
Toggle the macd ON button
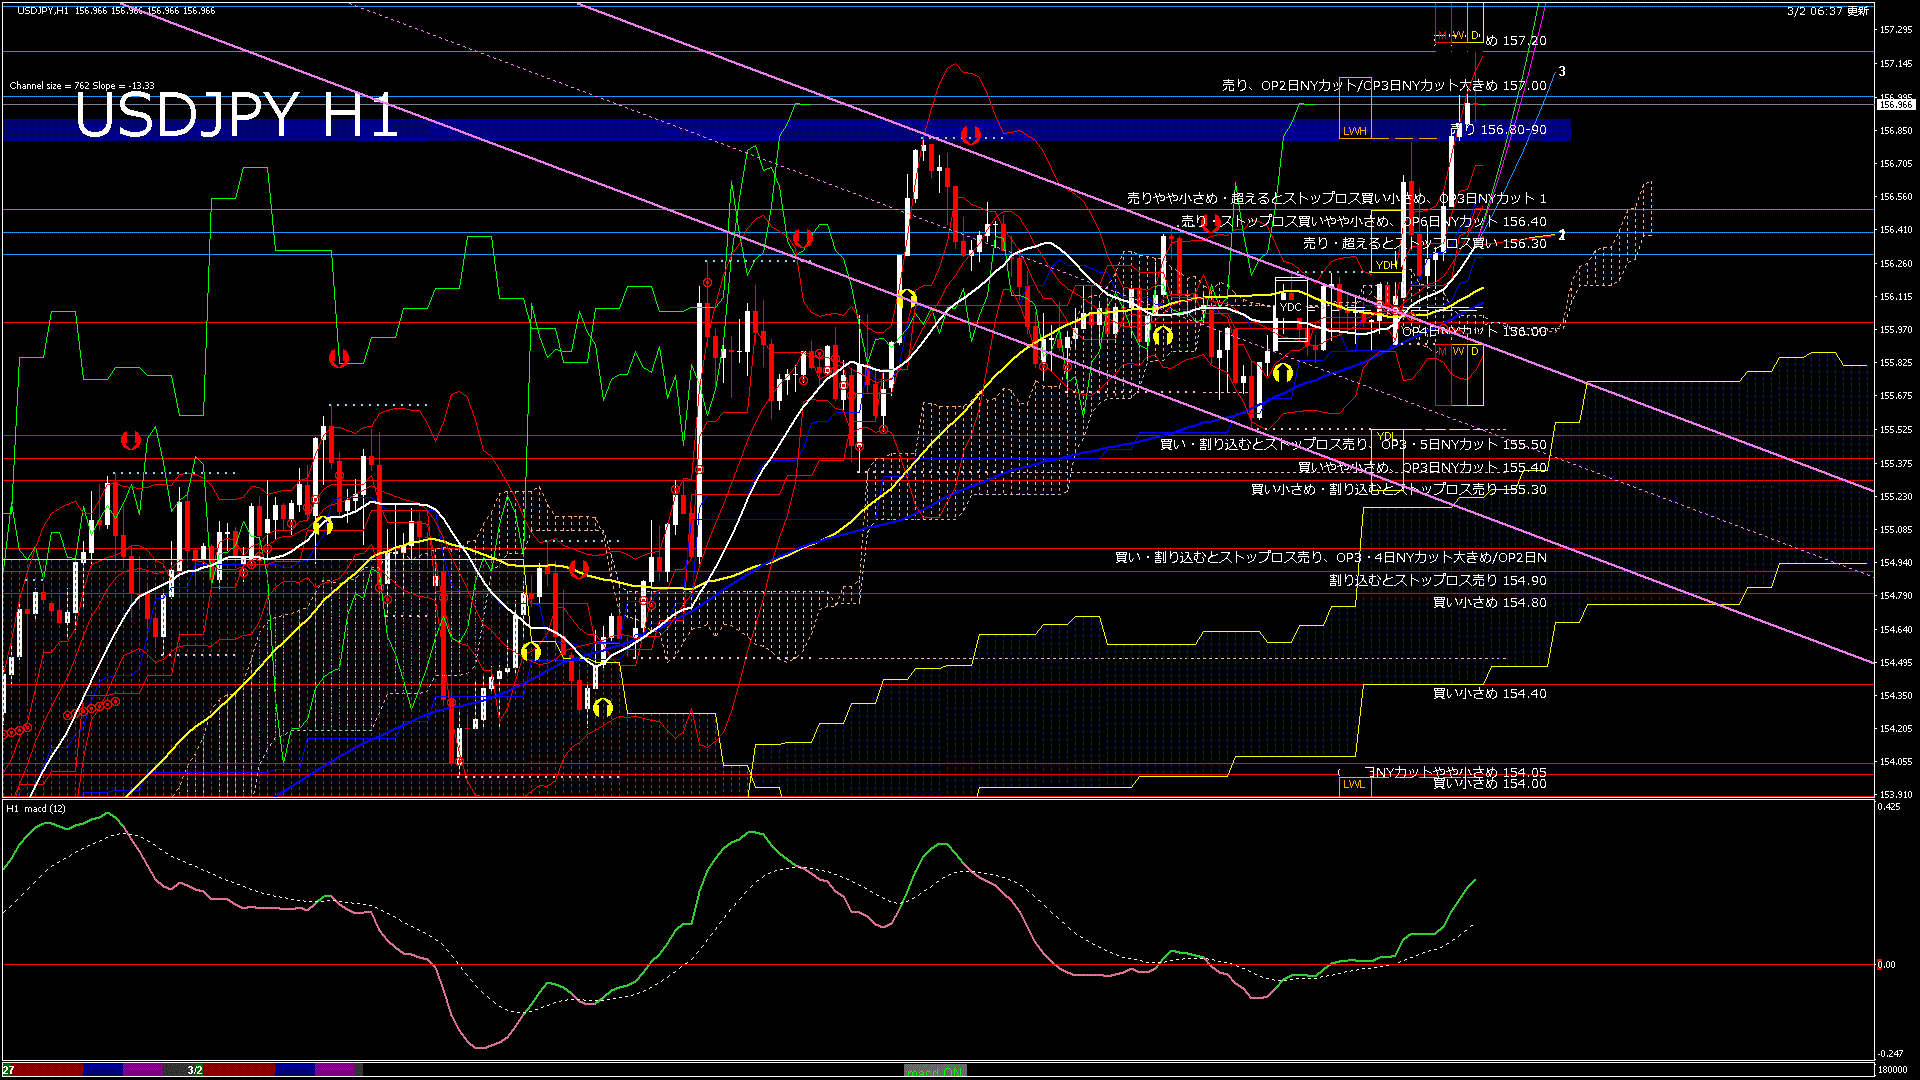(x=935, y=1071)
